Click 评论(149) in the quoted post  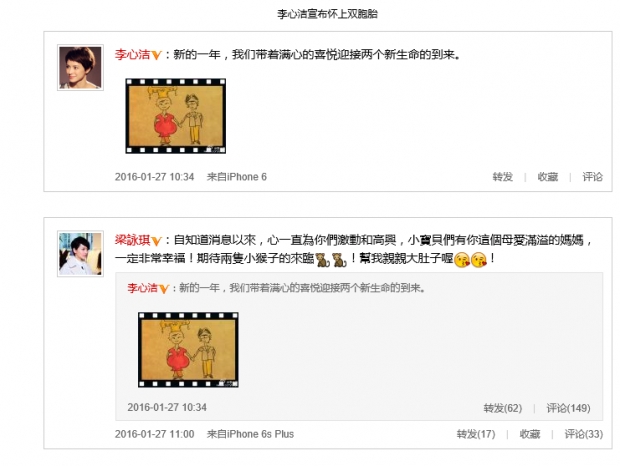click(568, 408)
